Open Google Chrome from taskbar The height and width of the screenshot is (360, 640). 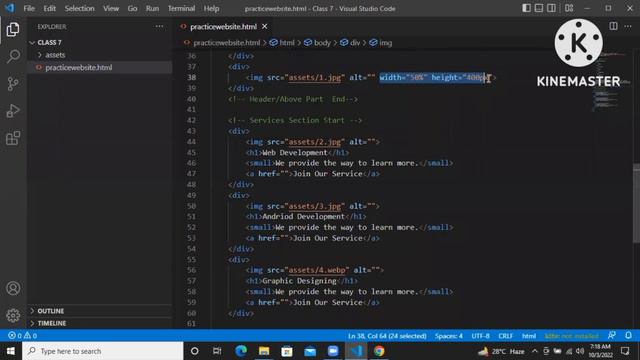pos(379,351)
